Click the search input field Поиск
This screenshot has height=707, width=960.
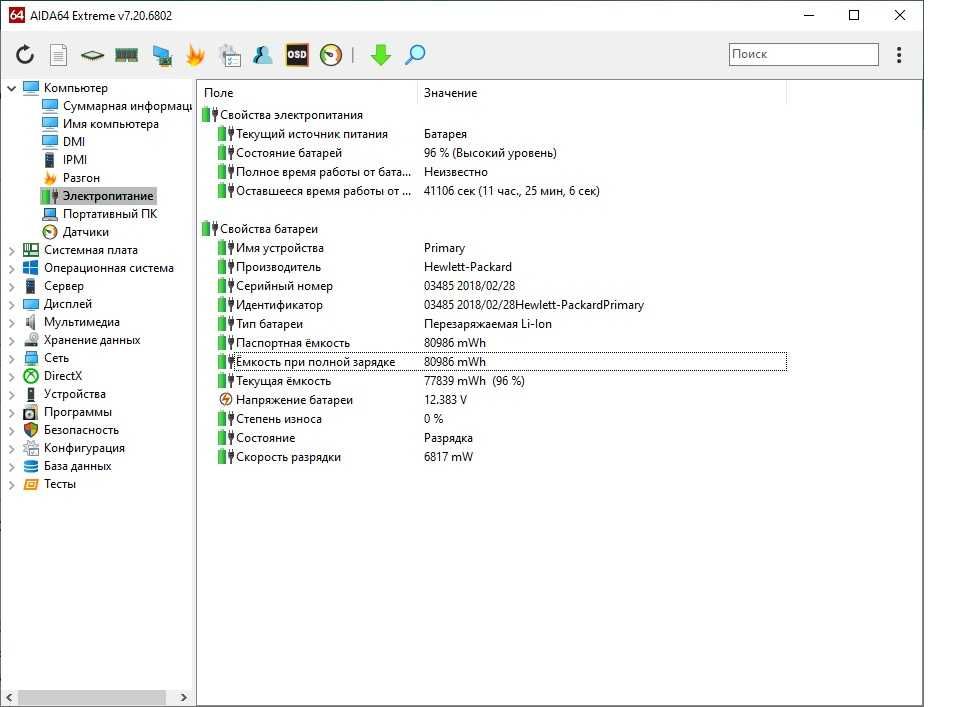point(803,54)
